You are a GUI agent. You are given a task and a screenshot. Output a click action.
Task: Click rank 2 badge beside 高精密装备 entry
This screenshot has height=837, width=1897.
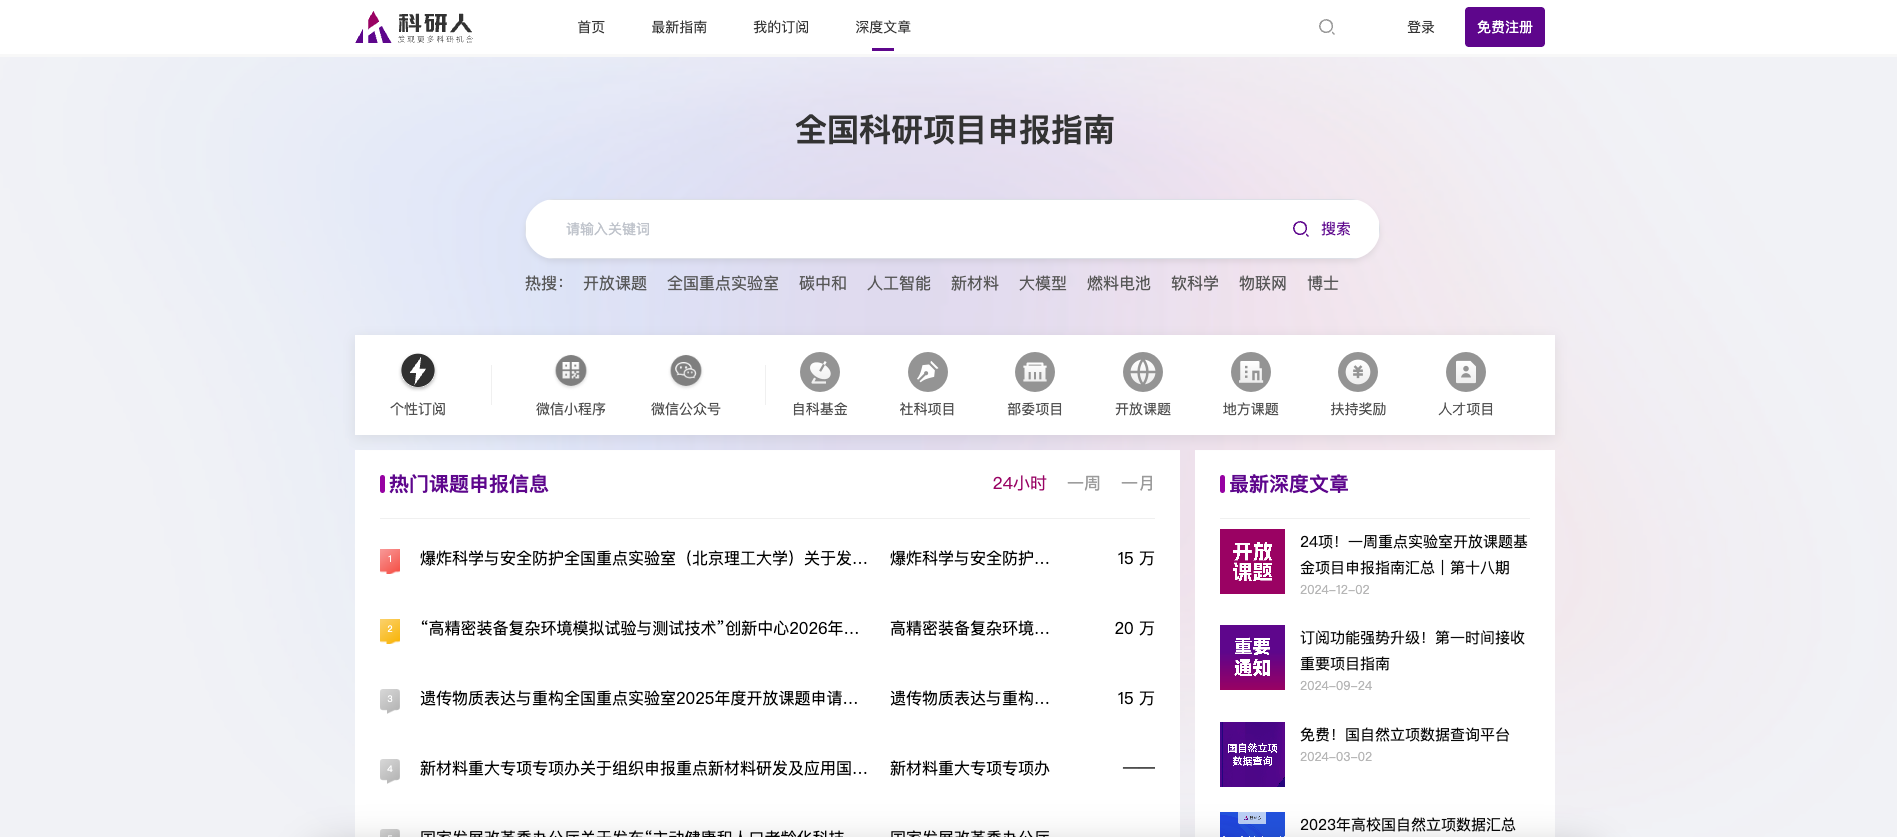tap(390, 630)
